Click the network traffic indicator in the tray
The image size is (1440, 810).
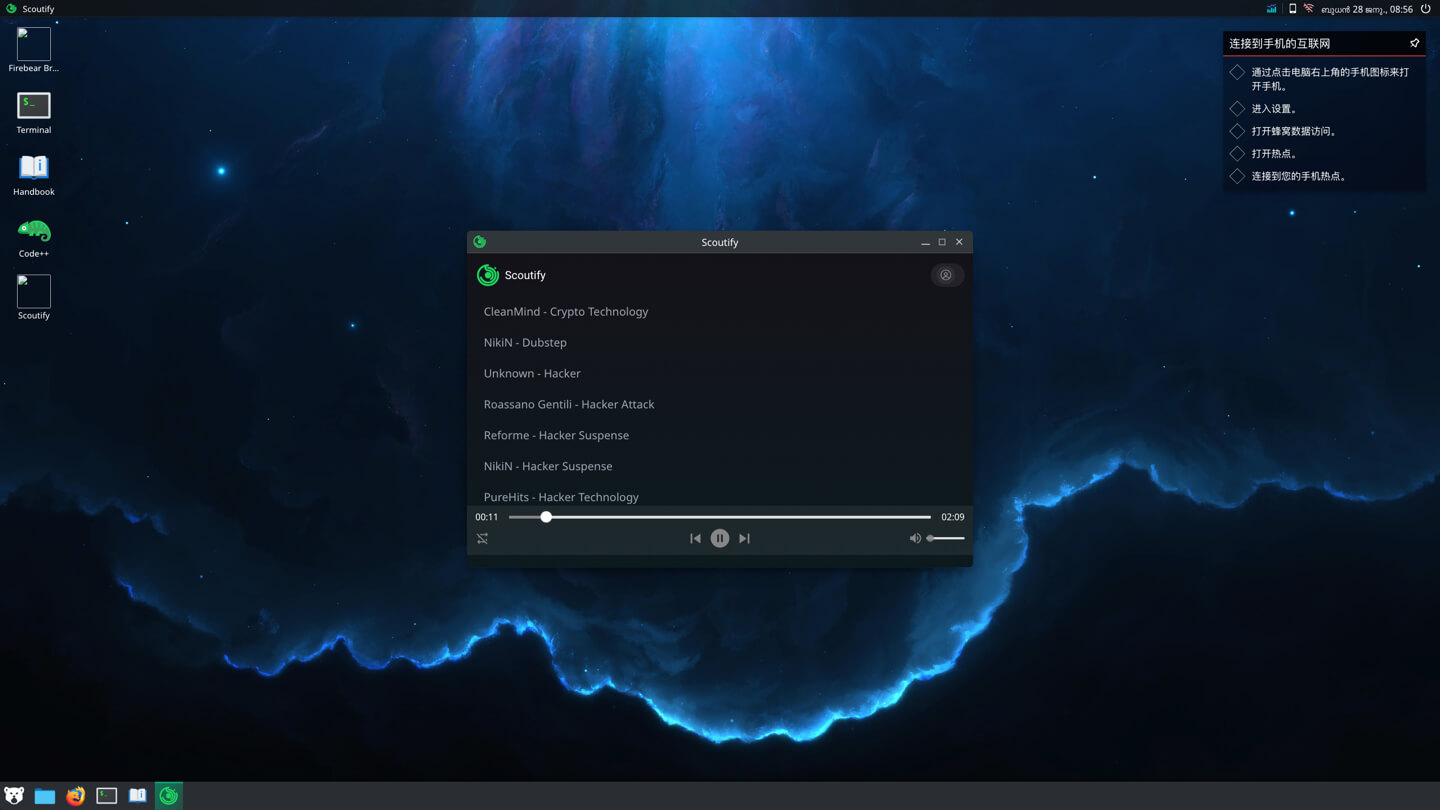[1269, 8]
